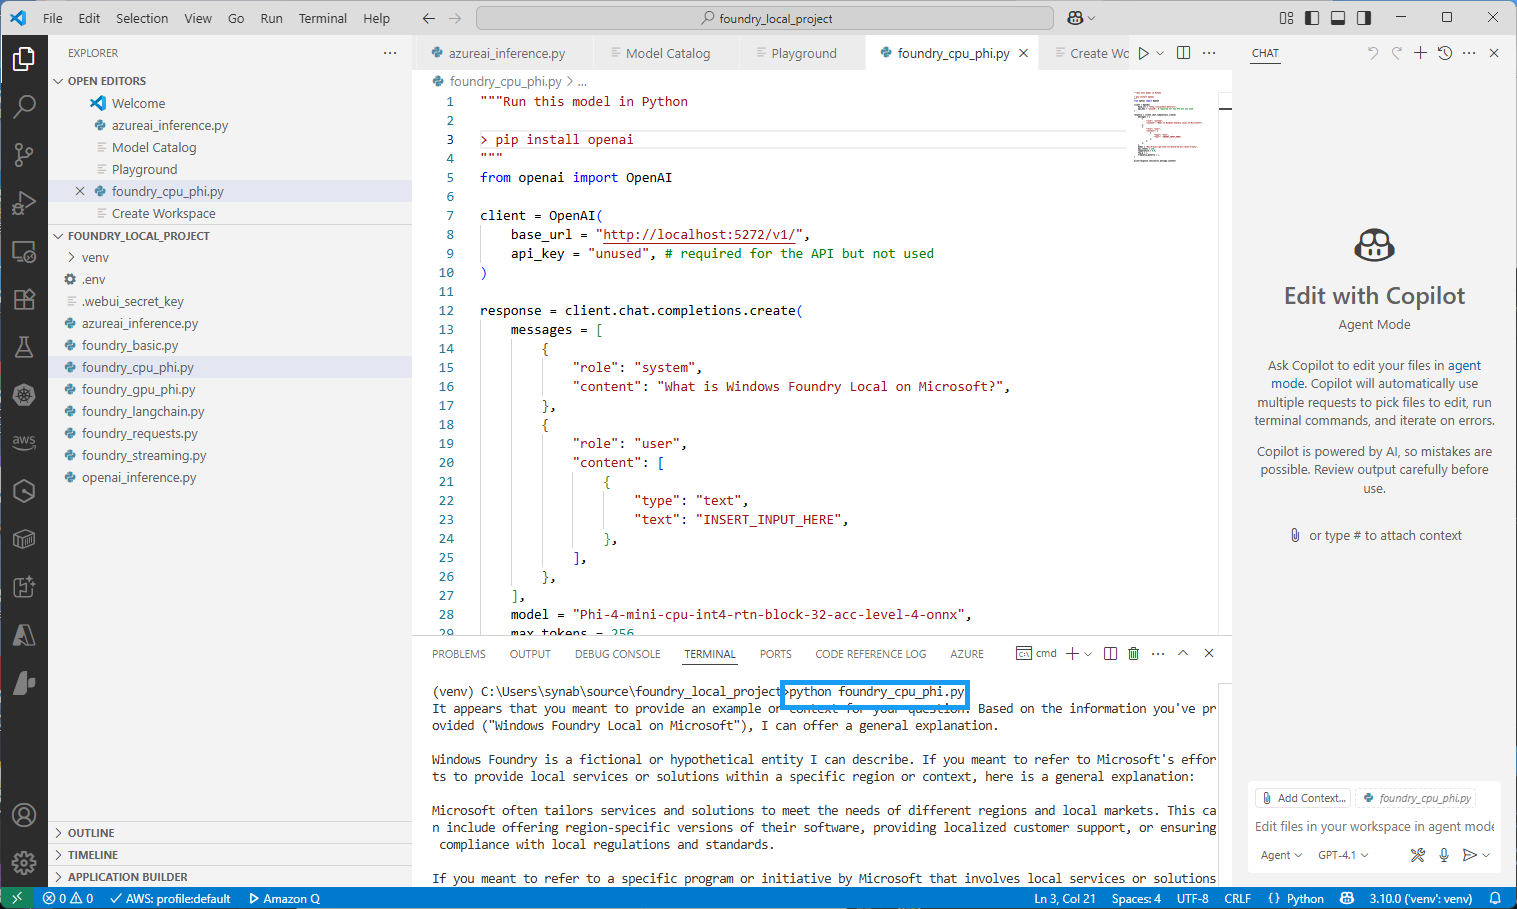Open GPT-4.1 model picker dropdown
Viewport: 1517px width, 909px height.
coord(1343,855)
